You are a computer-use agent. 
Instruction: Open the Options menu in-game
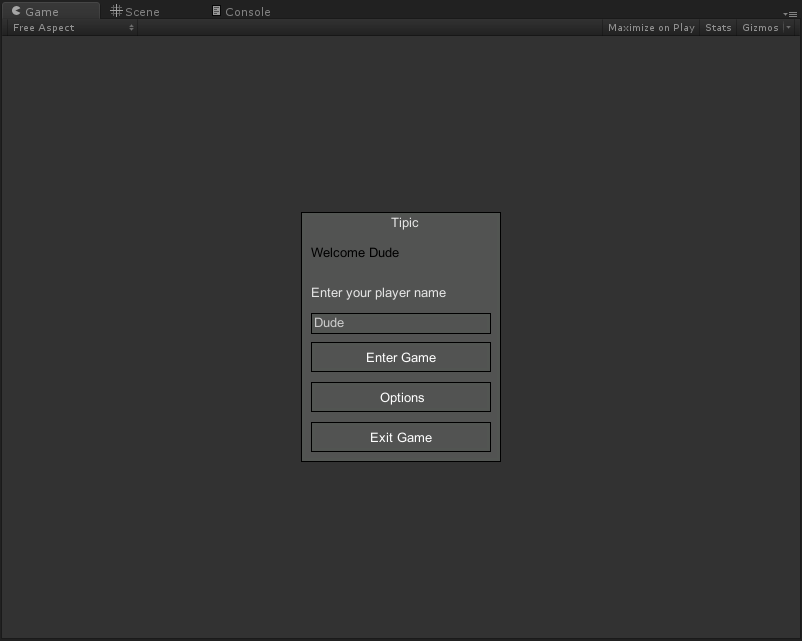[x=400, y=397]
